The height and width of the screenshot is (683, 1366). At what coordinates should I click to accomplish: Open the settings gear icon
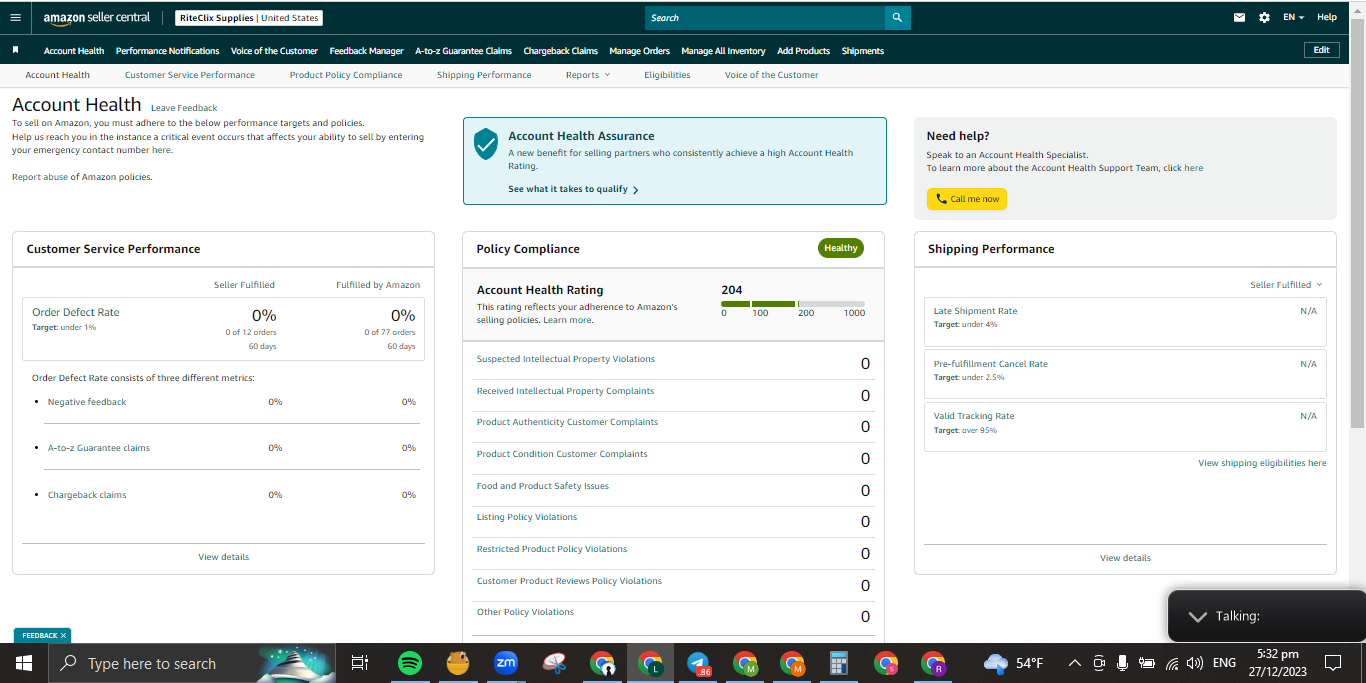pos(1264,17)
